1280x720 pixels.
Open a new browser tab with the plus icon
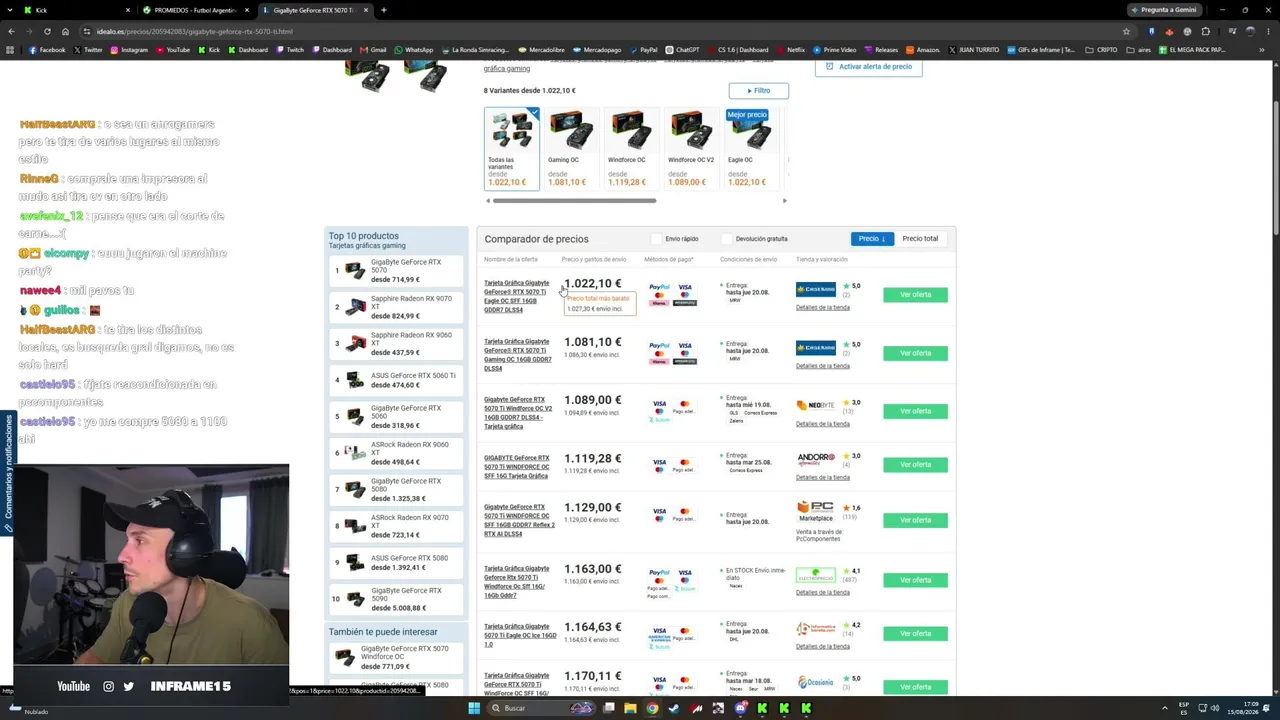pos(383,10)
